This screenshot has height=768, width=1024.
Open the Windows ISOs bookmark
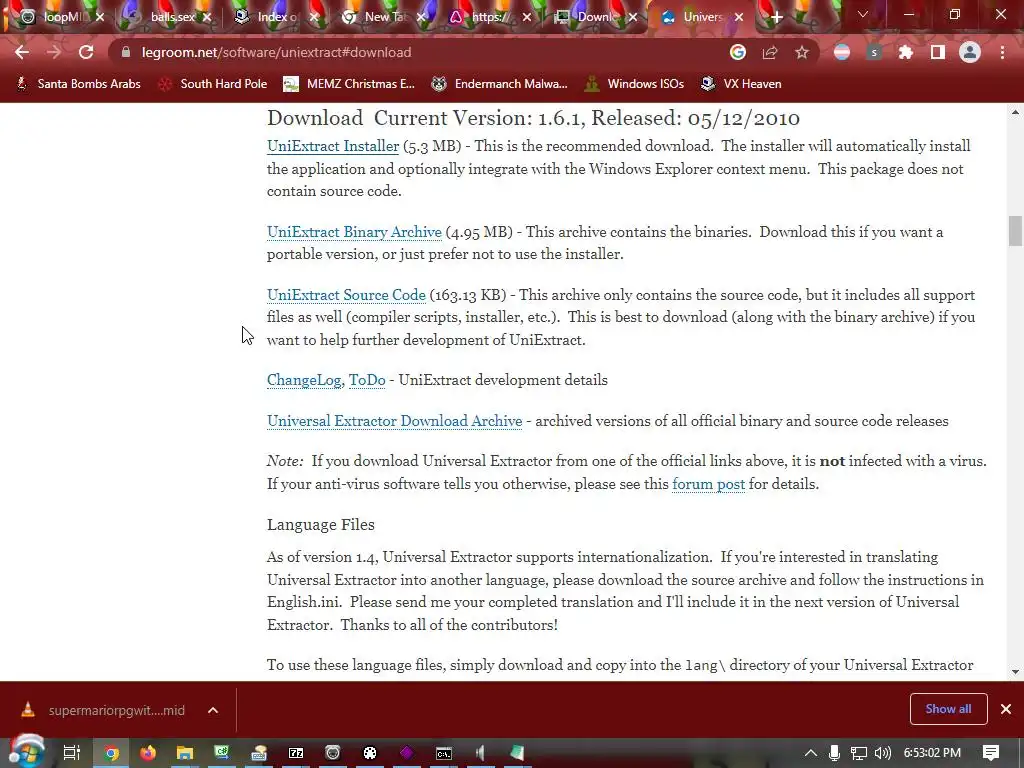634,84
